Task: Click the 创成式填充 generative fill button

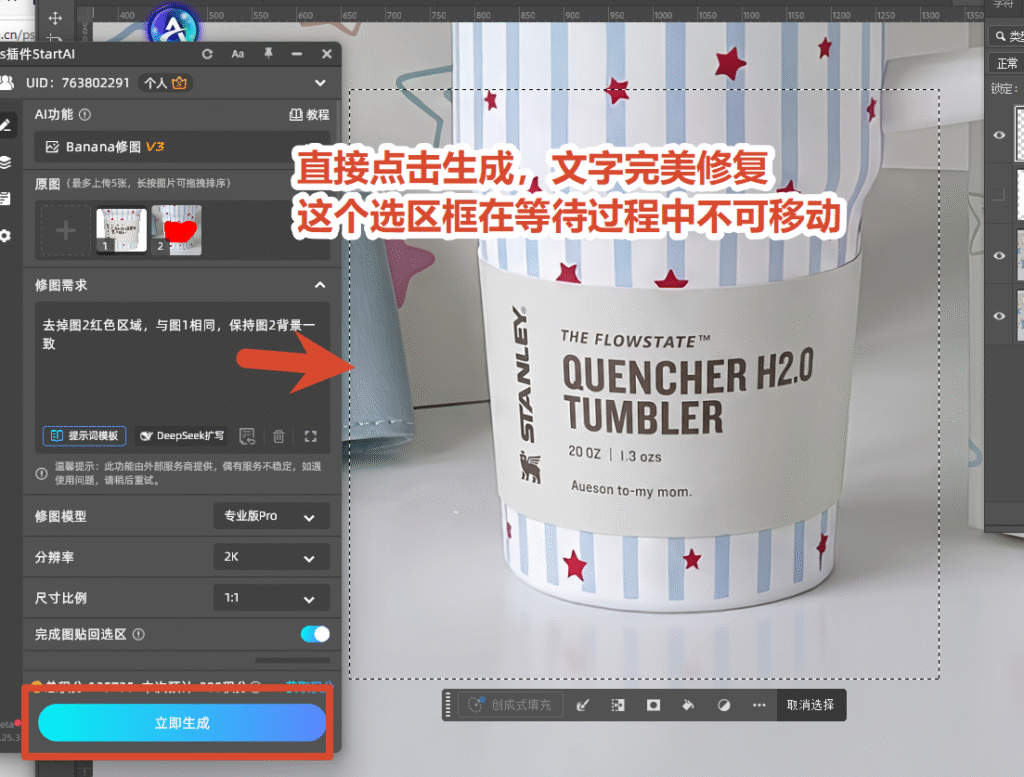Action: click(510, 705)
